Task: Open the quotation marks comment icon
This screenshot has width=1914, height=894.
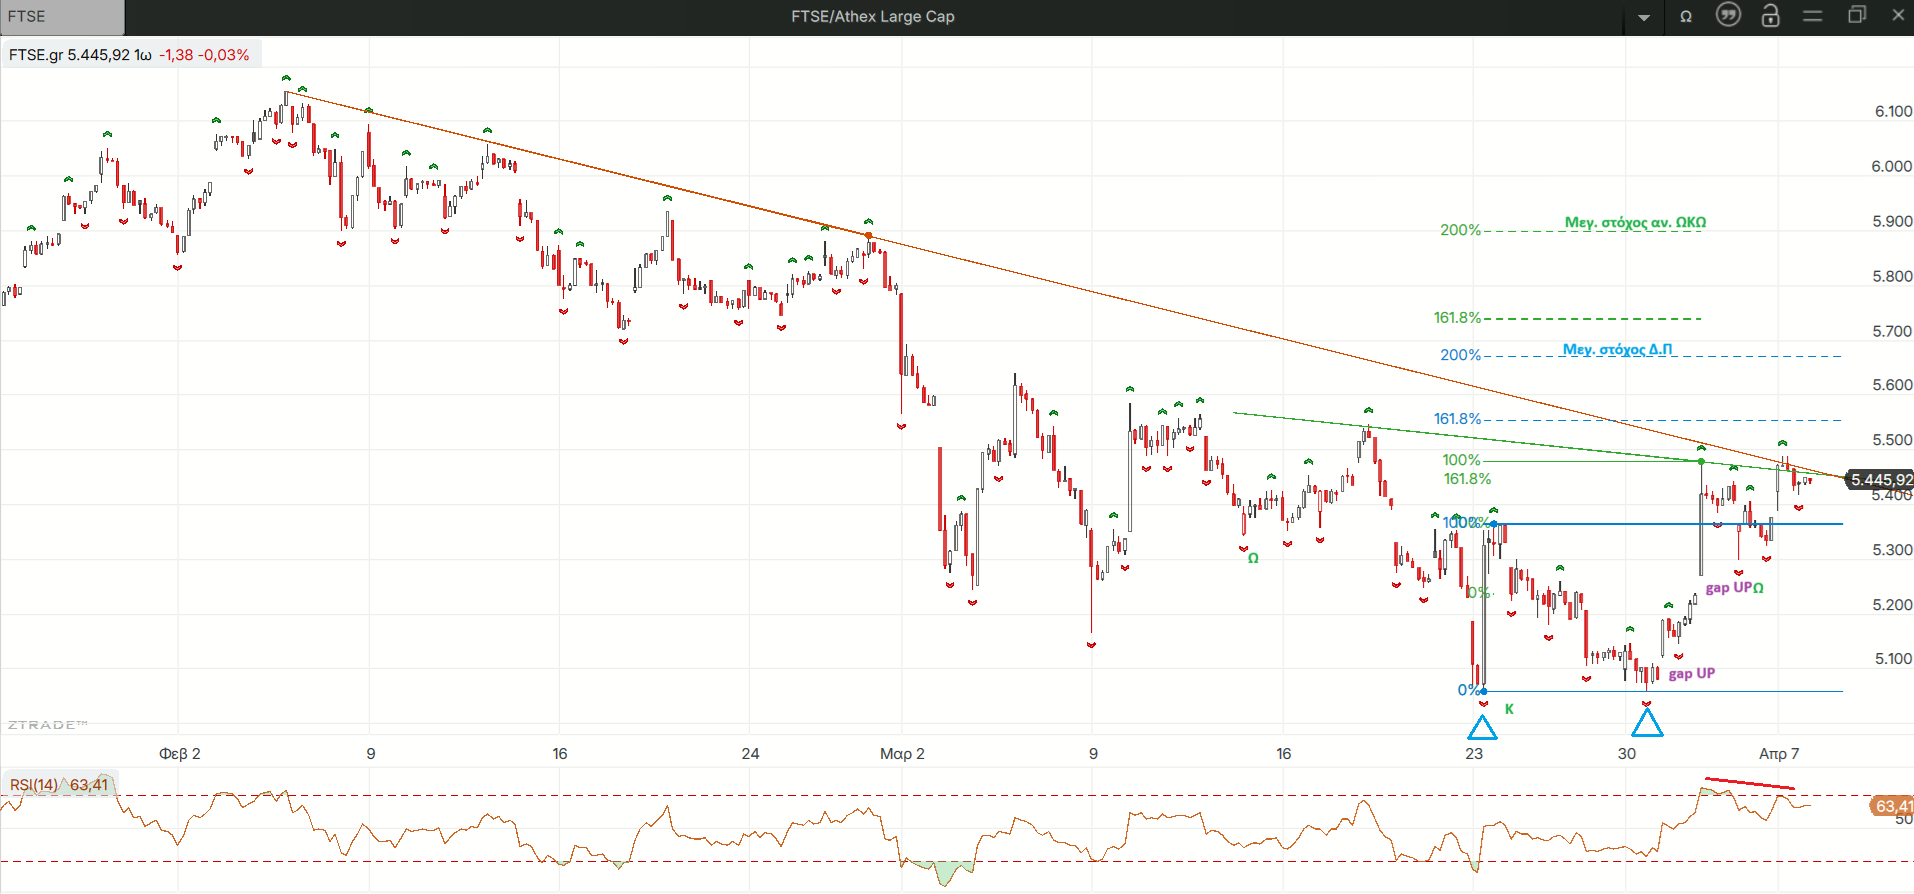Action: pyautogui.click(x=1728, y=15)
